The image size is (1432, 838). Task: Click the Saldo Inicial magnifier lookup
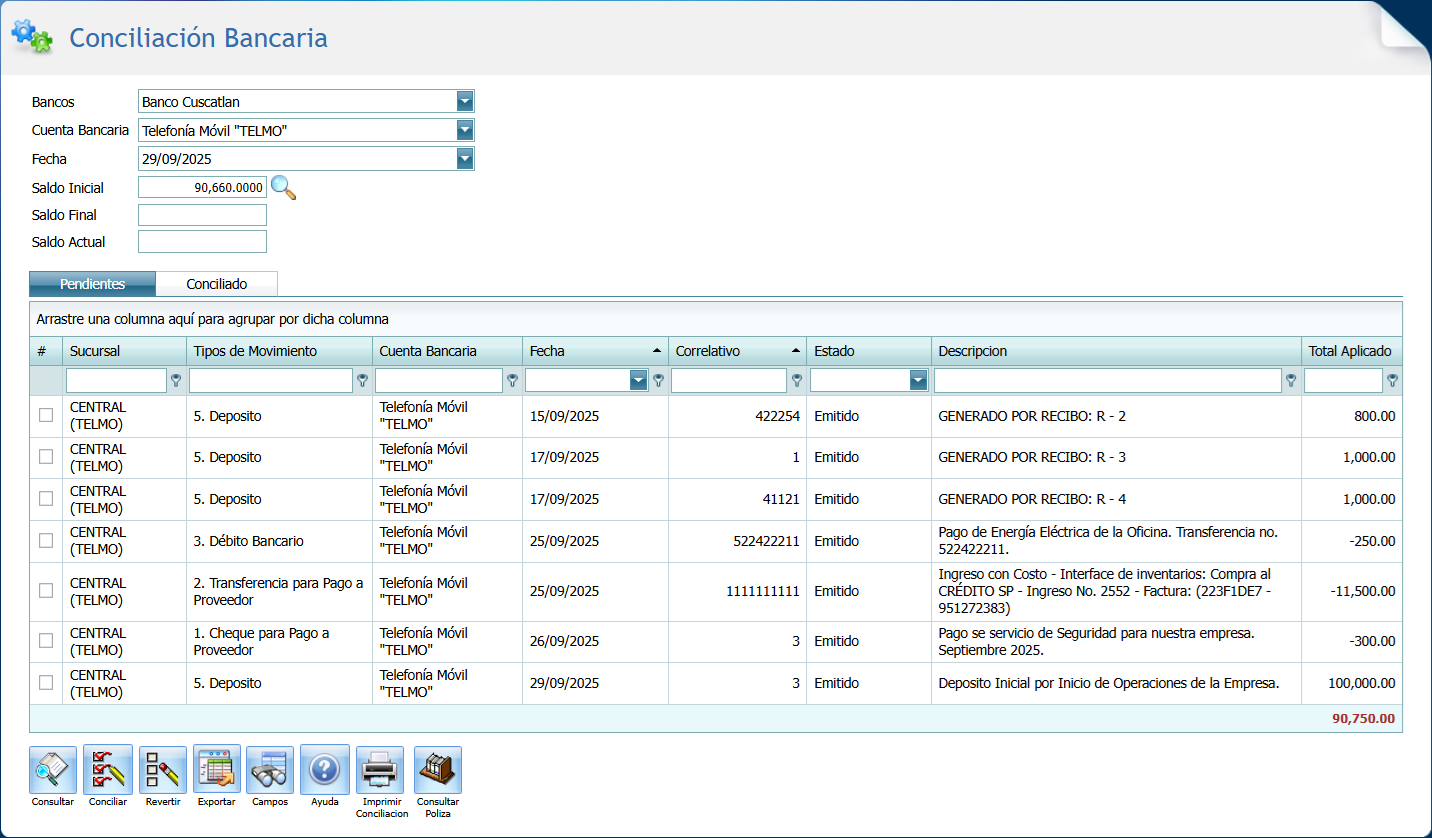tap(283, 188)
